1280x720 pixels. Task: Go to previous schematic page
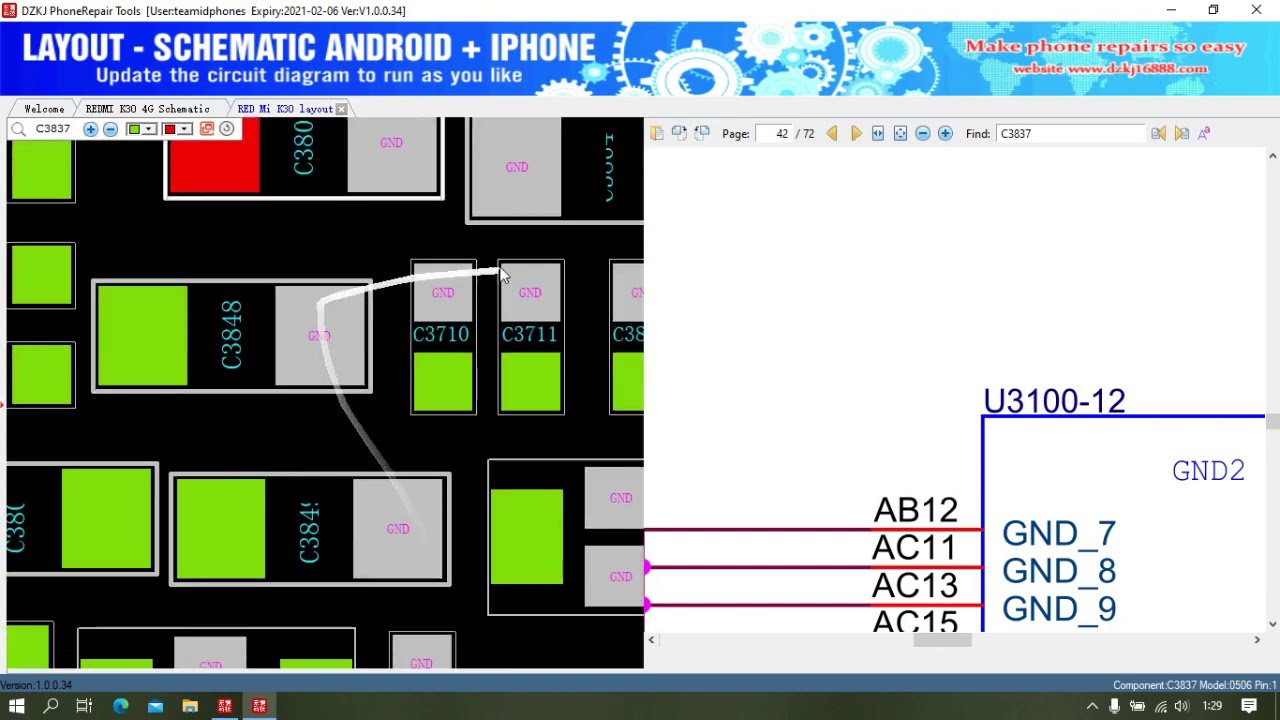(x=832, y=133)
